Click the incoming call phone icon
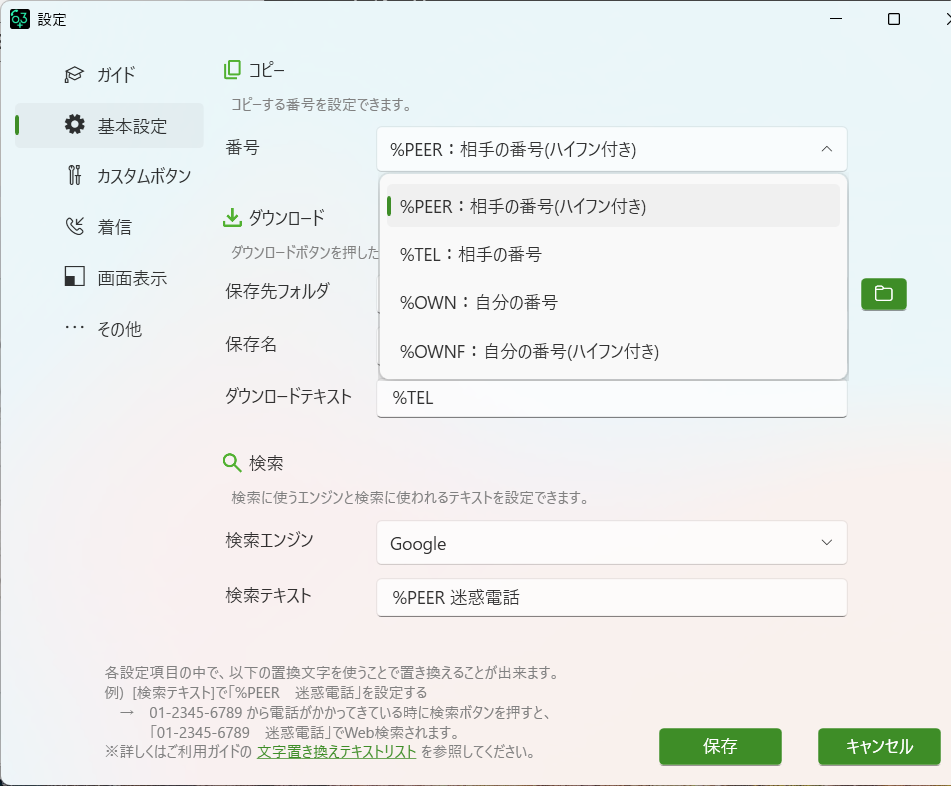The height and width of the screenshot is (786, 951). pyautogui.click(x=74, y=227)
